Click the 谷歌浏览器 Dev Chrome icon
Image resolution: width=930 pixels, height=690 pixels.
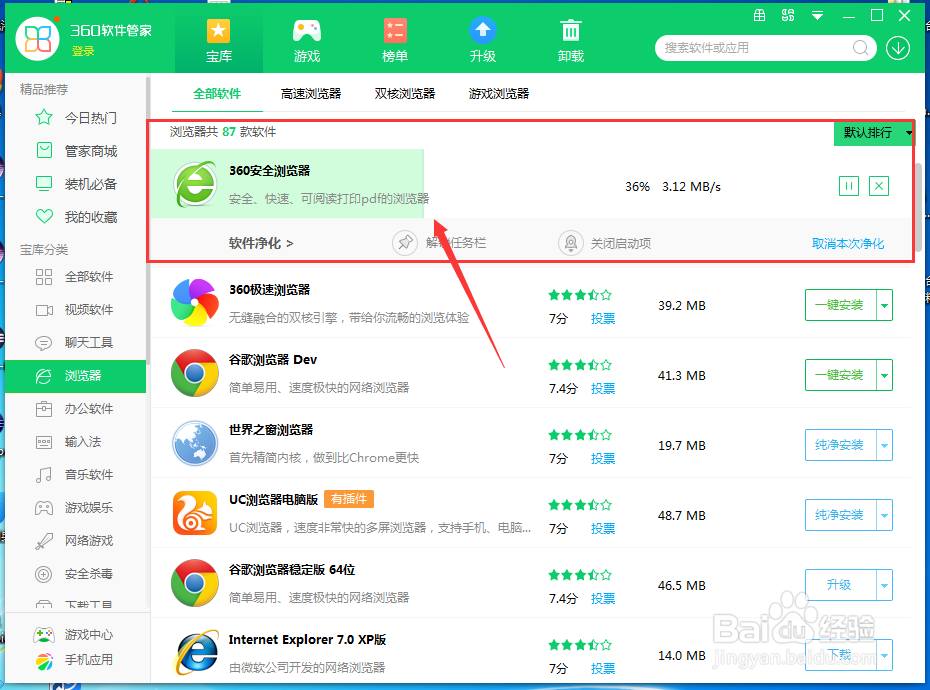pos(195,373)
